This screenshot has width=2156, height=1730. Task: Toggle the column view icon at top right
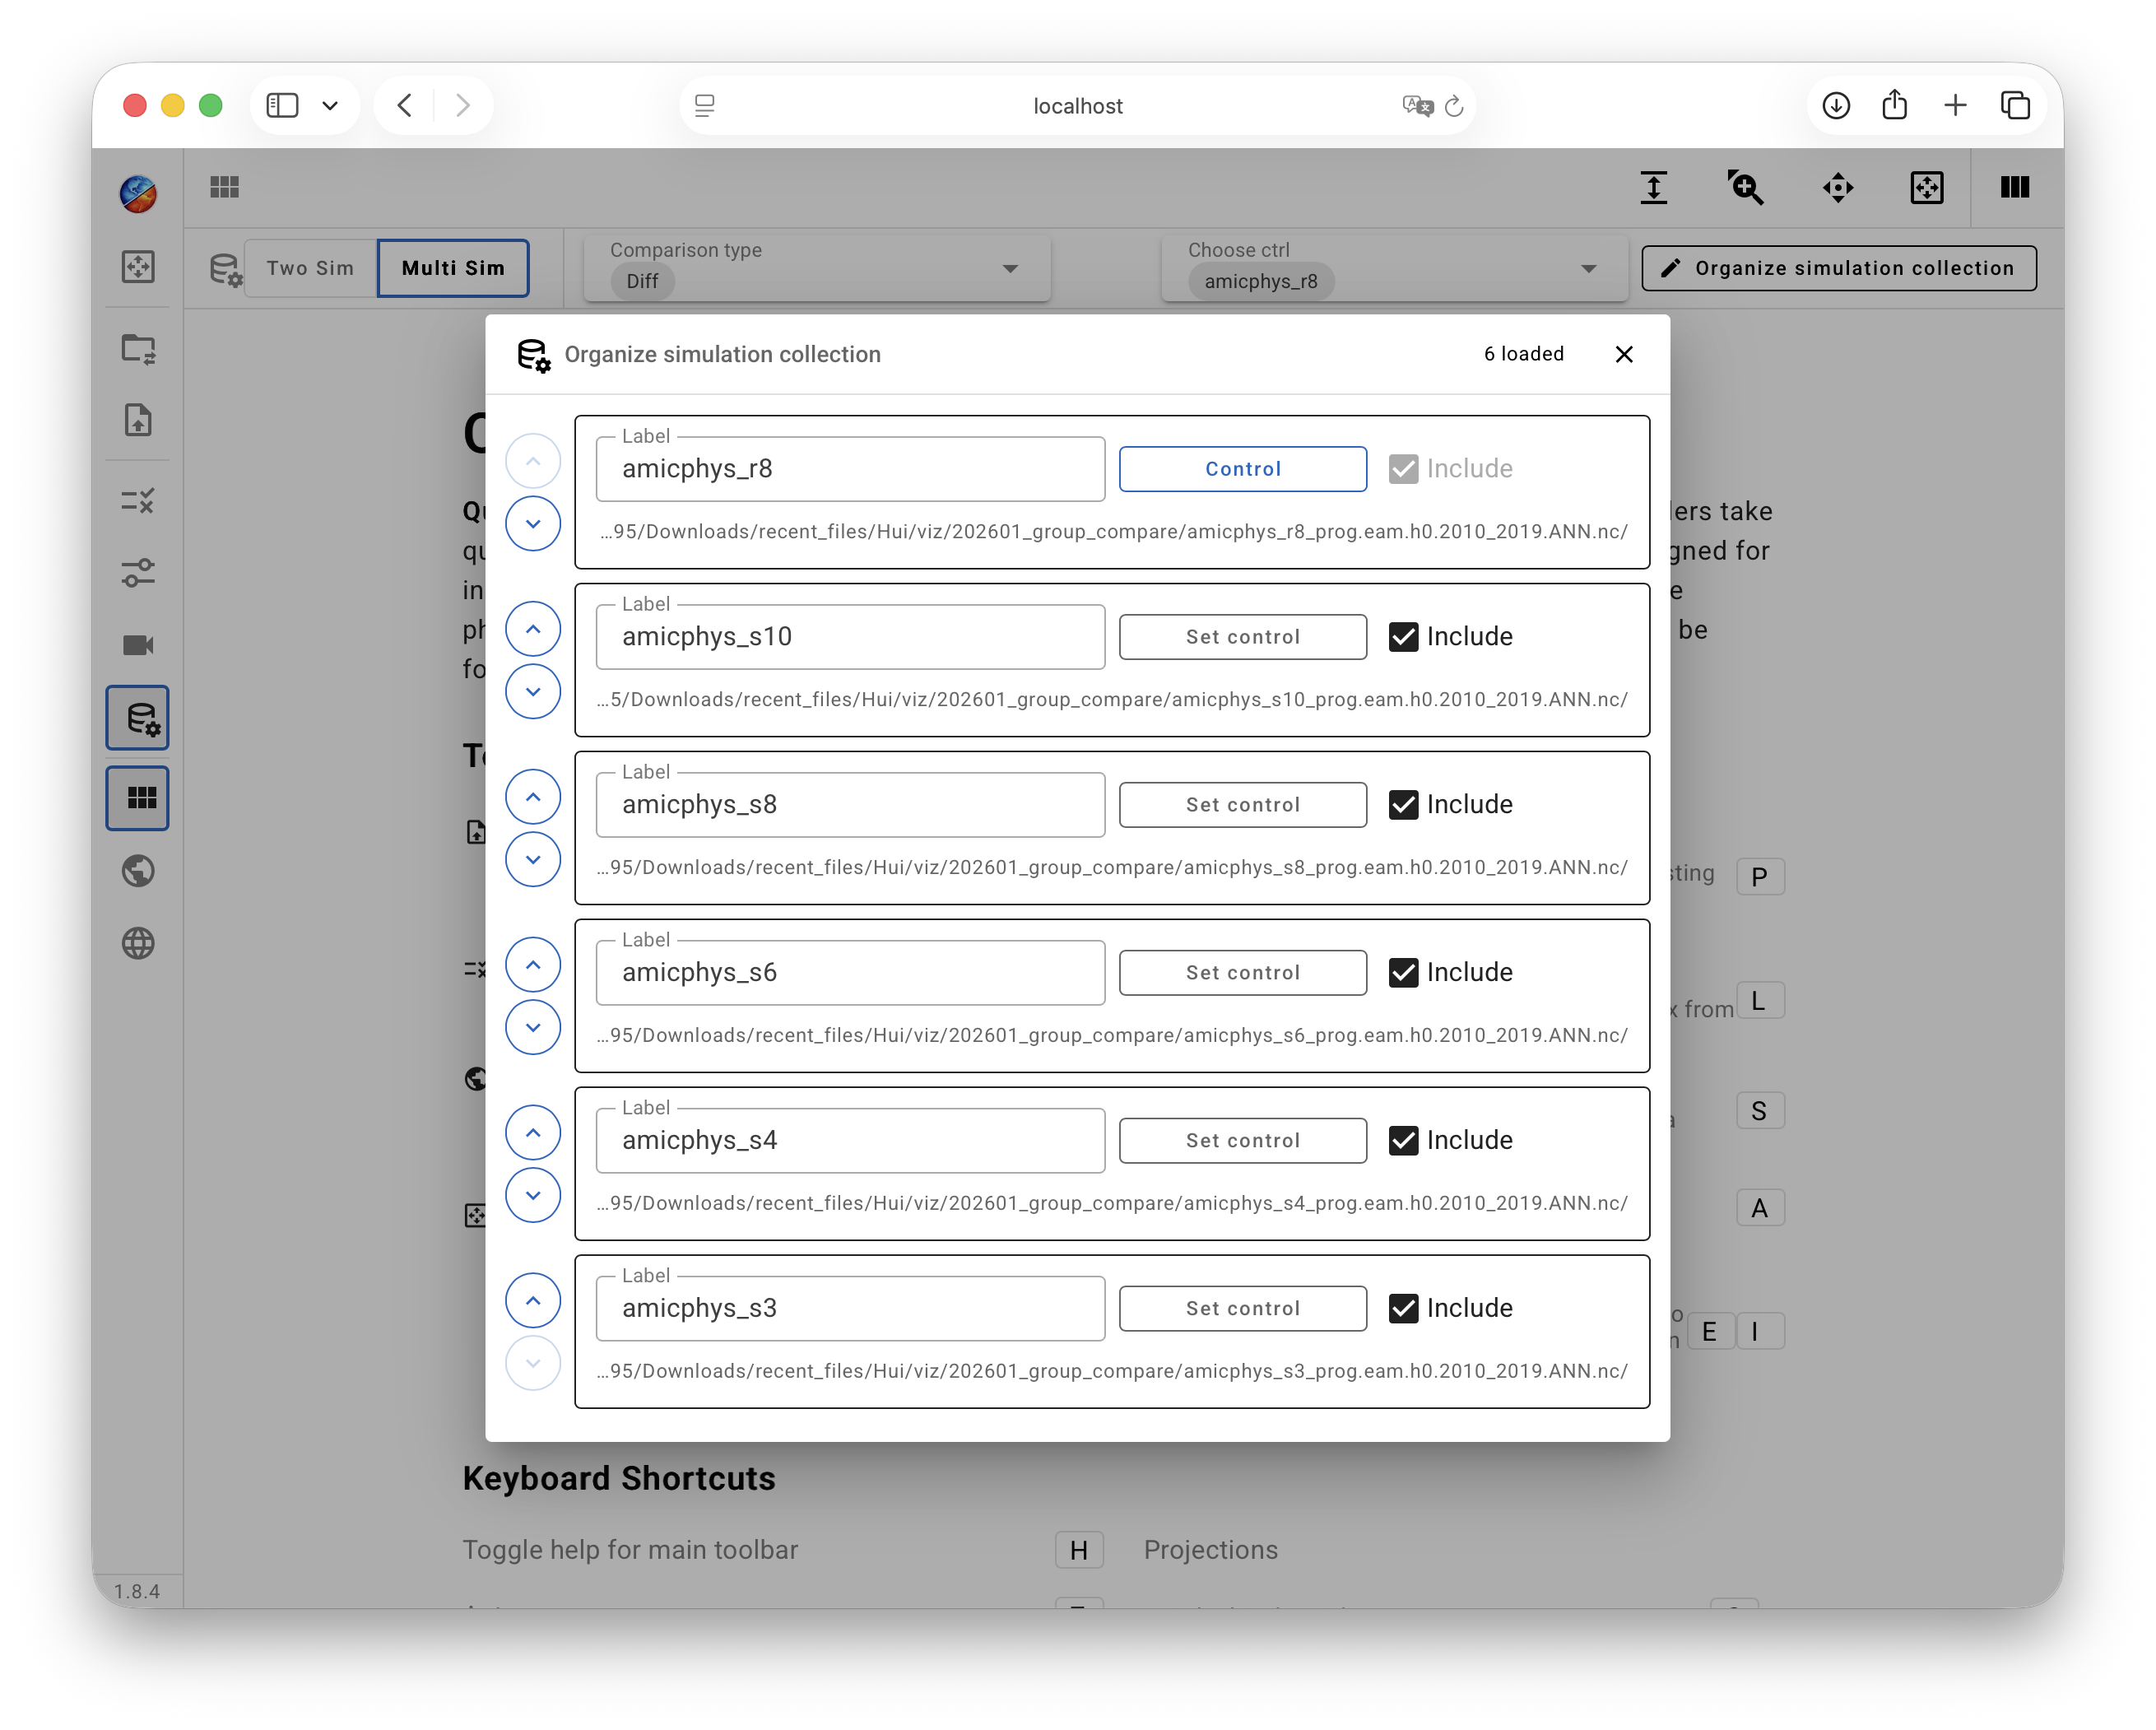pyautogui.click(x=2014, y=187)
